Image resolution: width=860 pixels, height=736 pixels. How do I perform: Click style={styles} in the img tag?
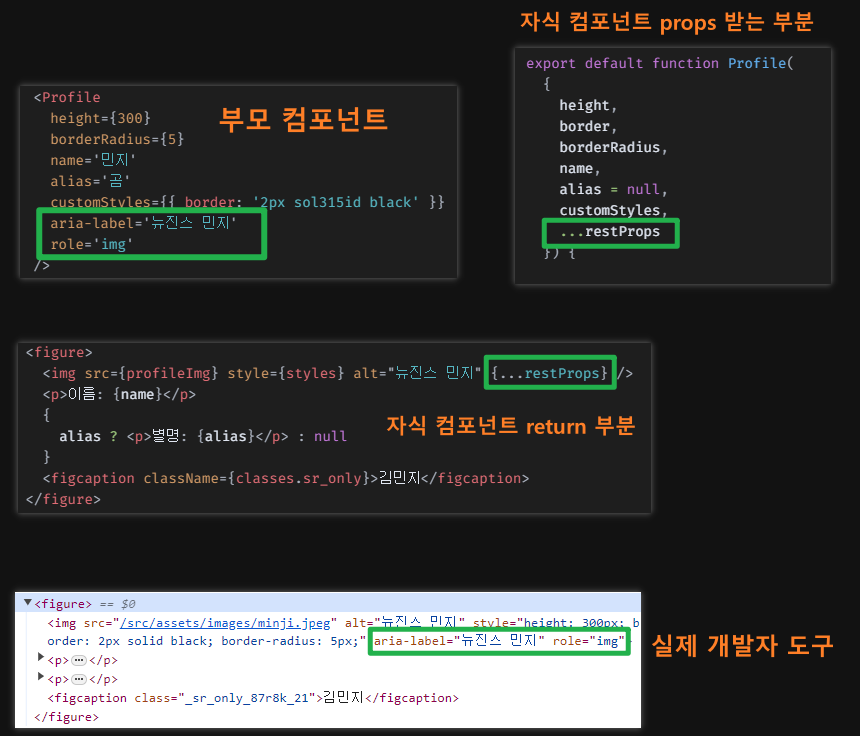click(x=286, y=373)
